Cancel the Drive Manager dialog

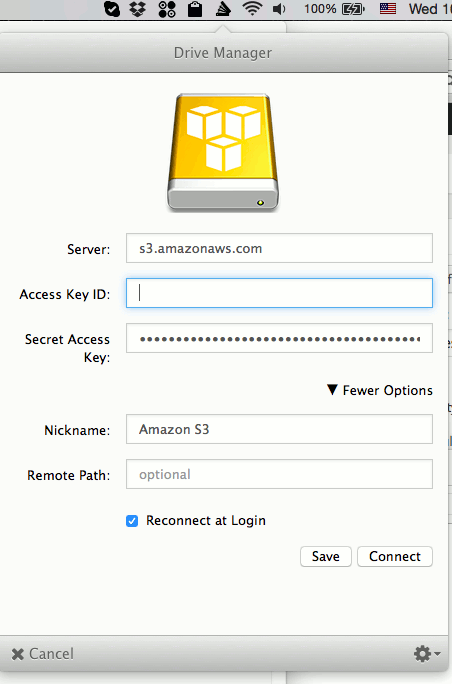43,653
